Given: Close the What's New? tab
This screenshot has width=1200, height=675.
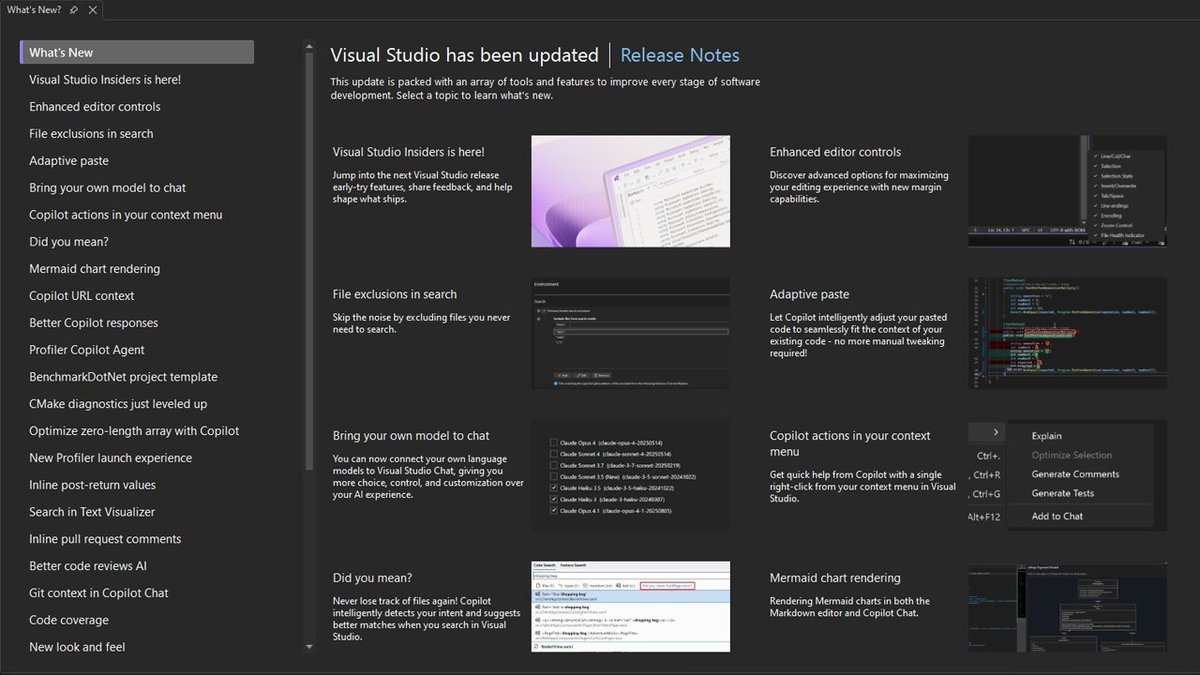Looking at the screenshot, I should click(x=93, y=10).
